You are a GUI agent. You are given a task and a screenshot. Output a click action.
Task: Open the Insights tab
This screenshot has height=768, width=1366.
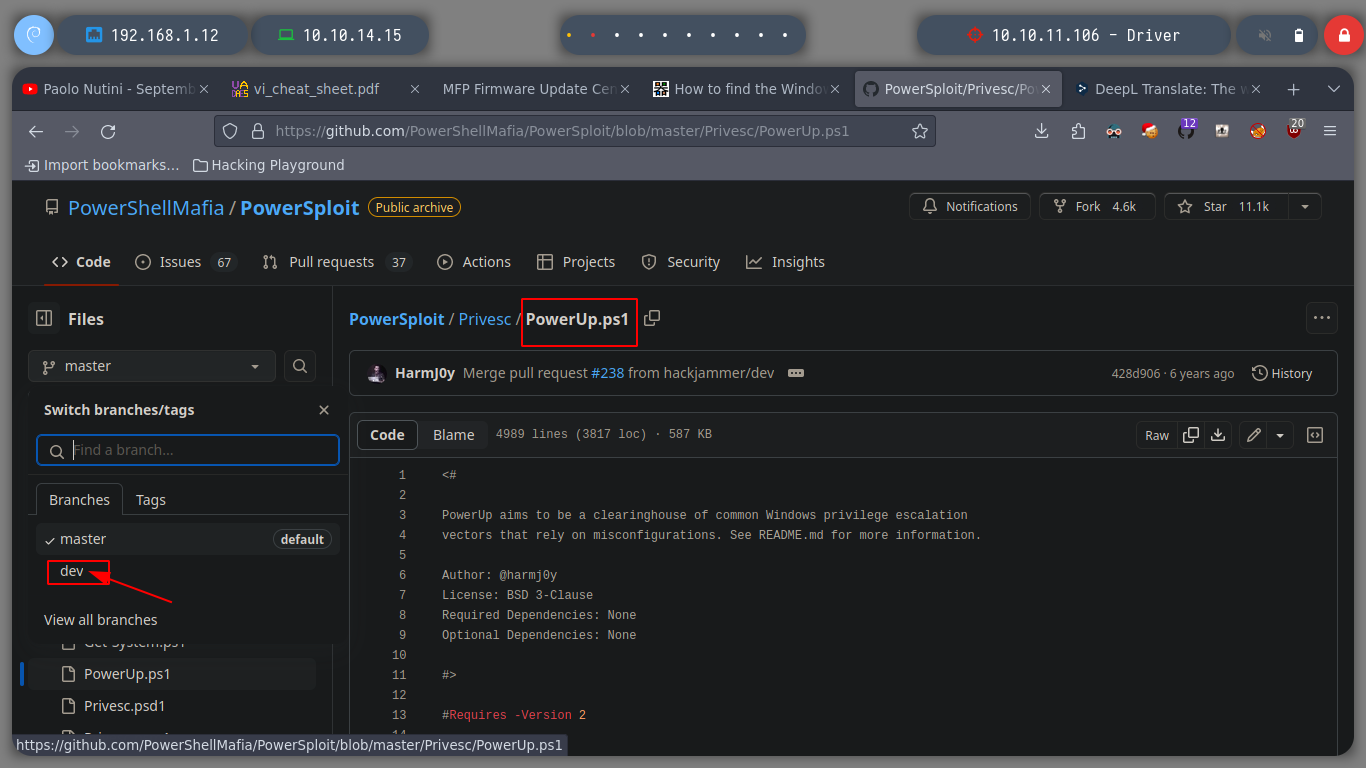point(786,262)
